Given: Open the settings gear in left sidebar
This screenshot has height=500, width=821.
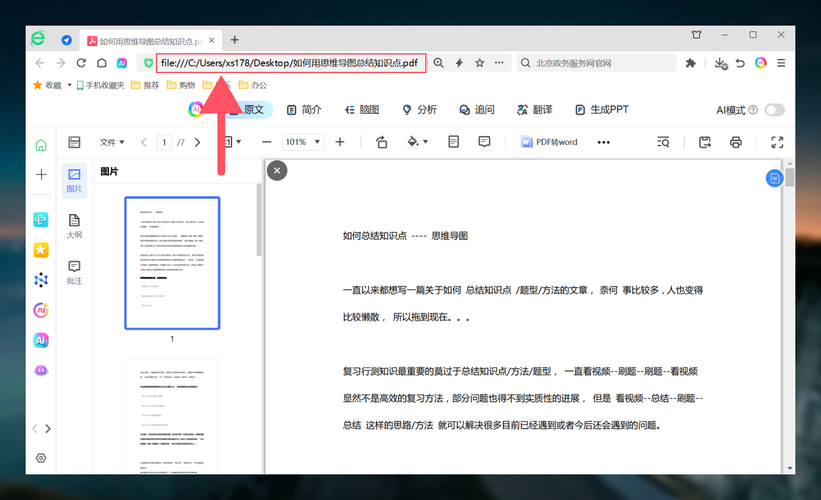Looking at the screenshot, I should coord(41,458).
